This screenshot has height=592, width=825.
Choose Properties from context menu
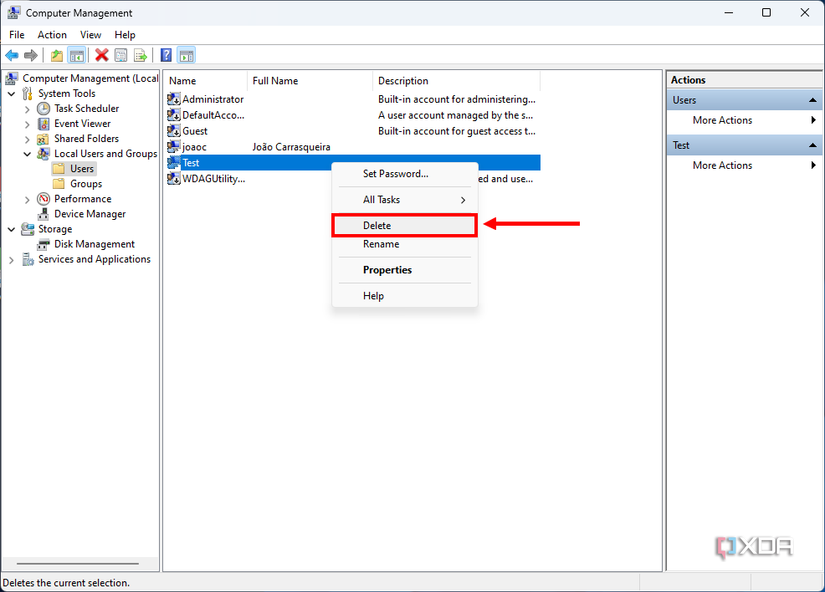click(x=405, y=270)
